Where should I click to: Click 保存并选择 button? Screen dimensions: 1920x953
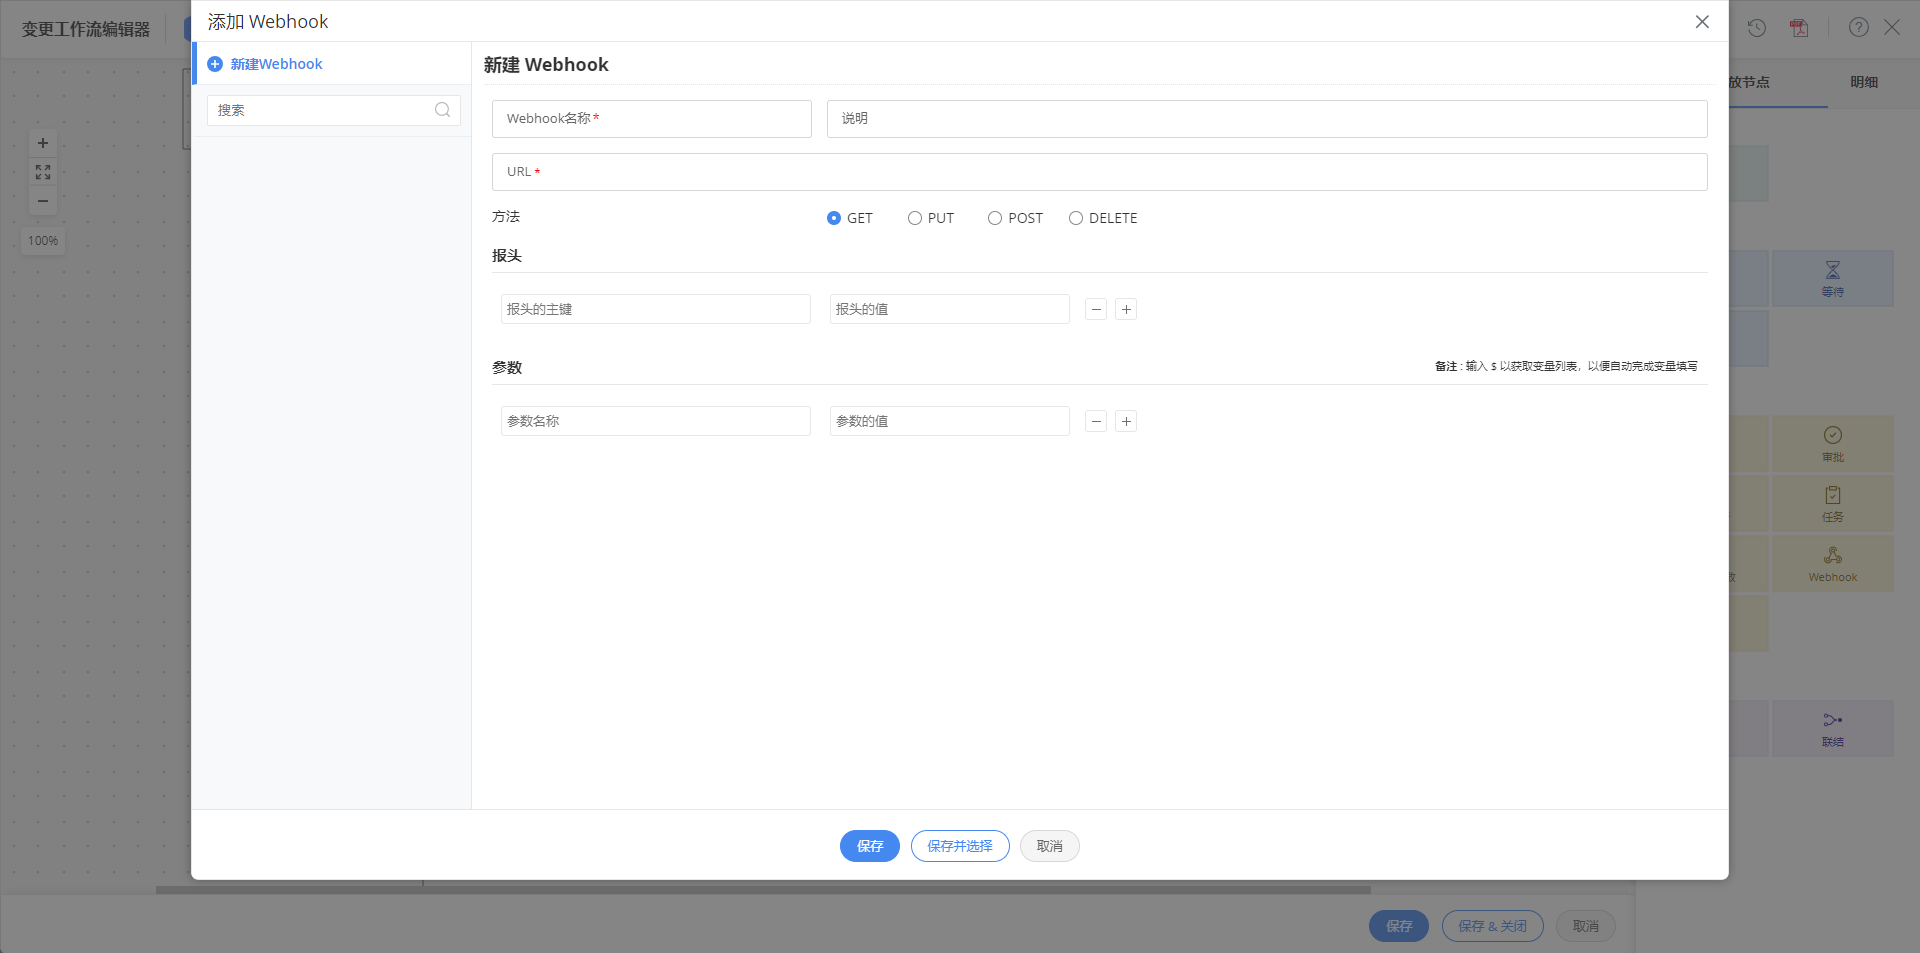[x=960, y=846]
